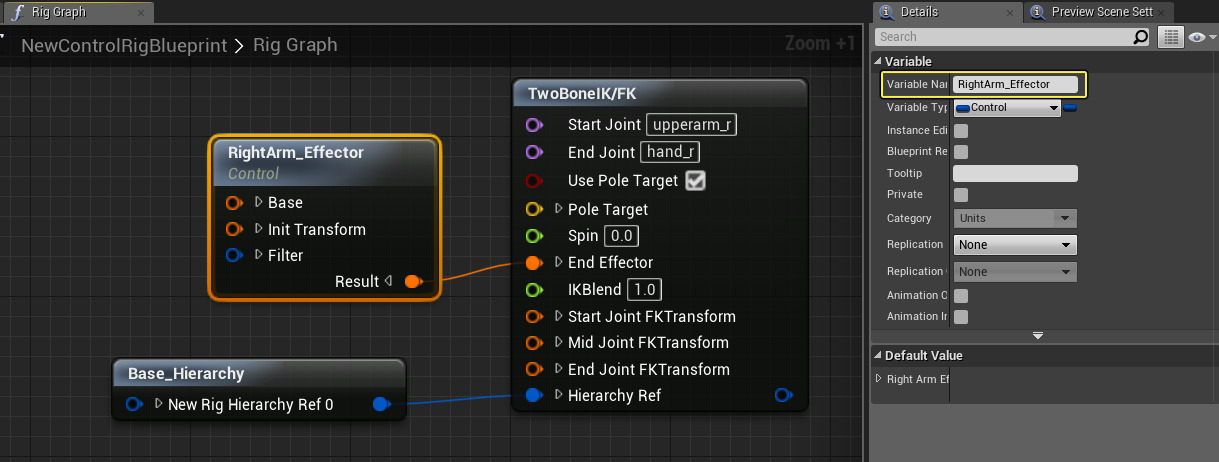Expand the Right Arm Ef default value row
This screenshot has height=462, width=1219.
coord(879,379)
